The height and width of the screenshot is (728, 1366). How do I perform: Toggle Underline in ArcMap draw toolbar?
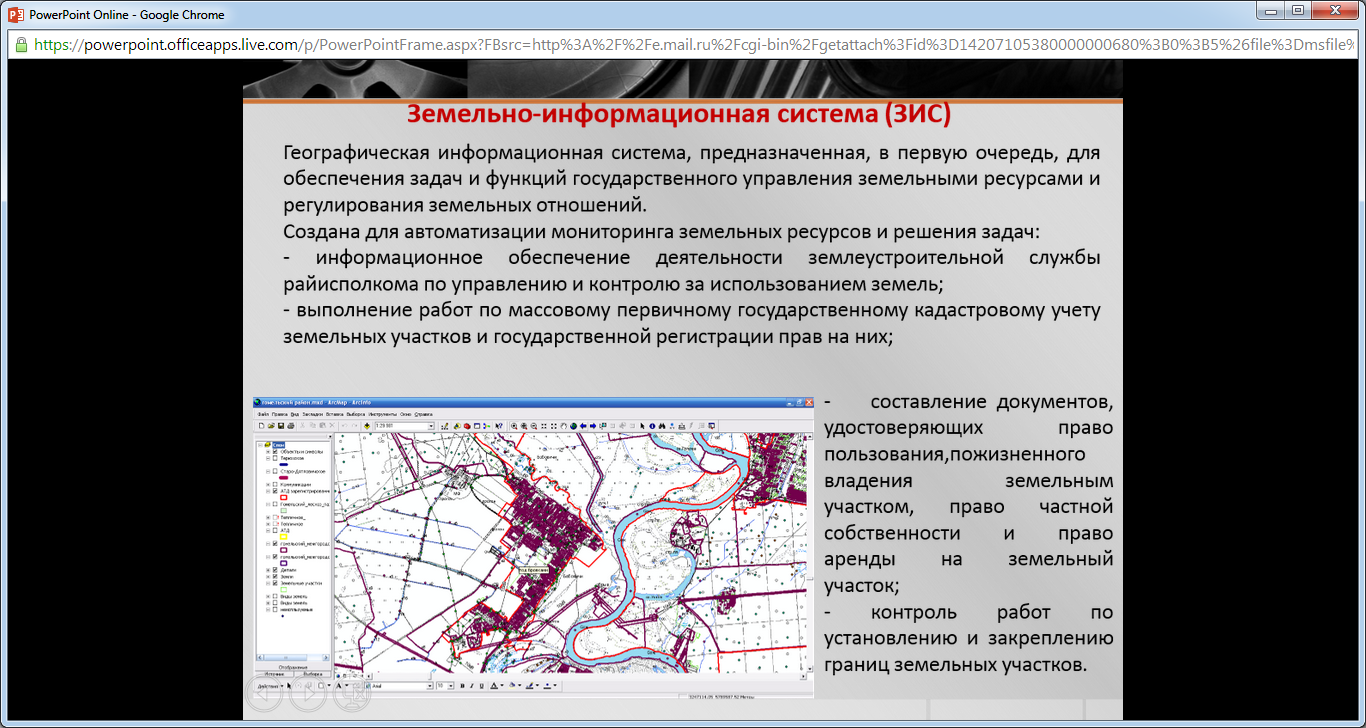[x=481, y=686]
